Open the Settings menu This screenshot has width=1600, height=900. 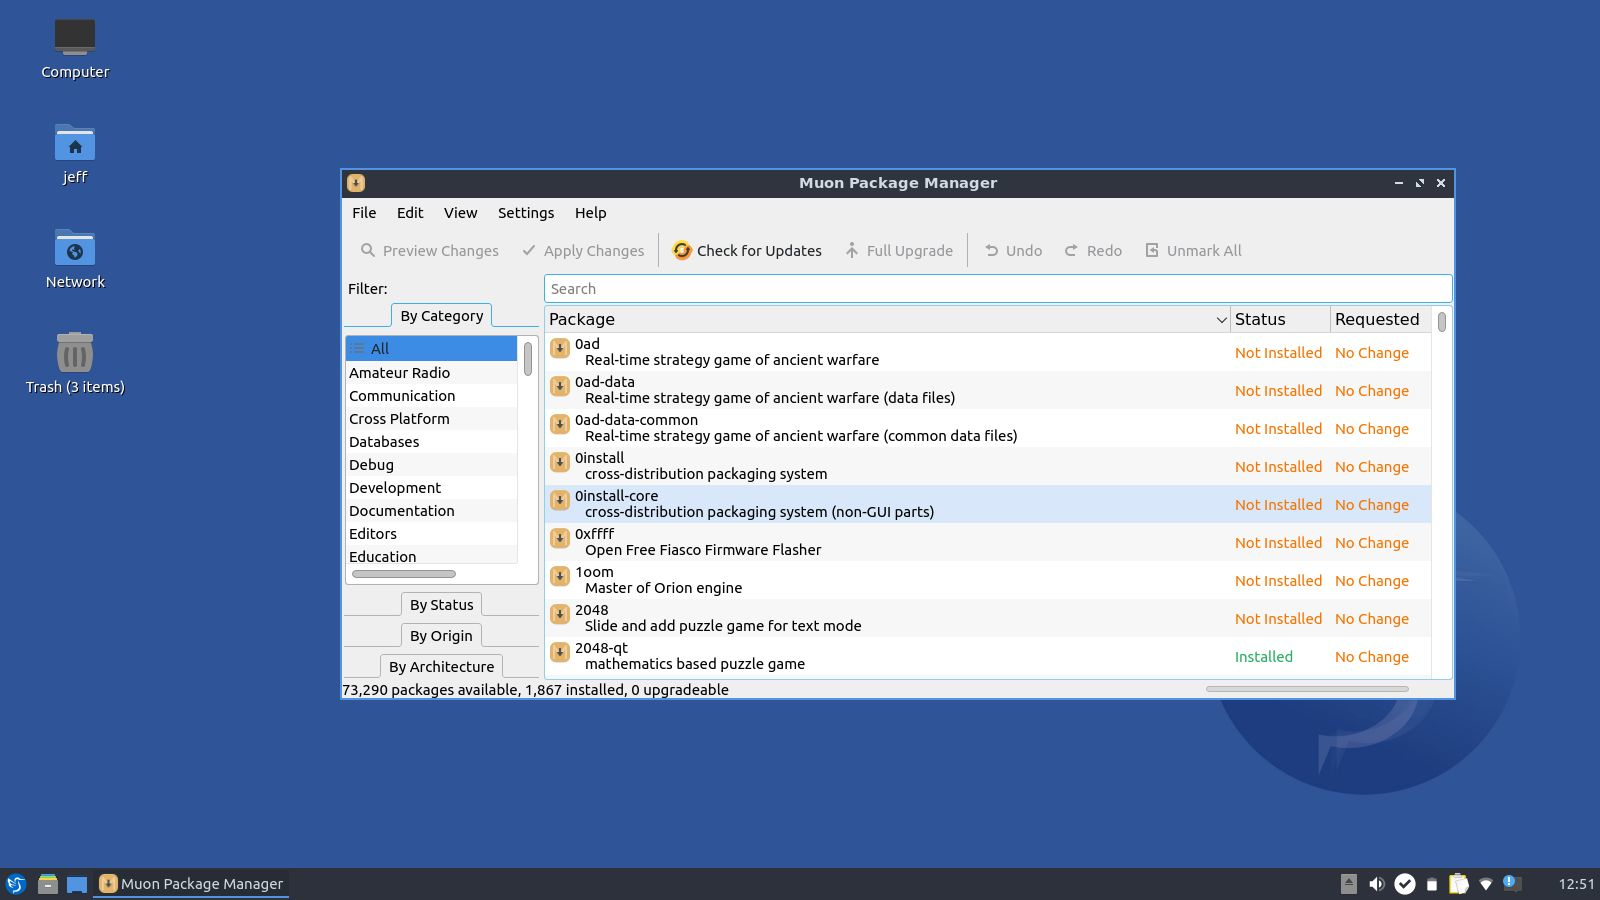526,213
